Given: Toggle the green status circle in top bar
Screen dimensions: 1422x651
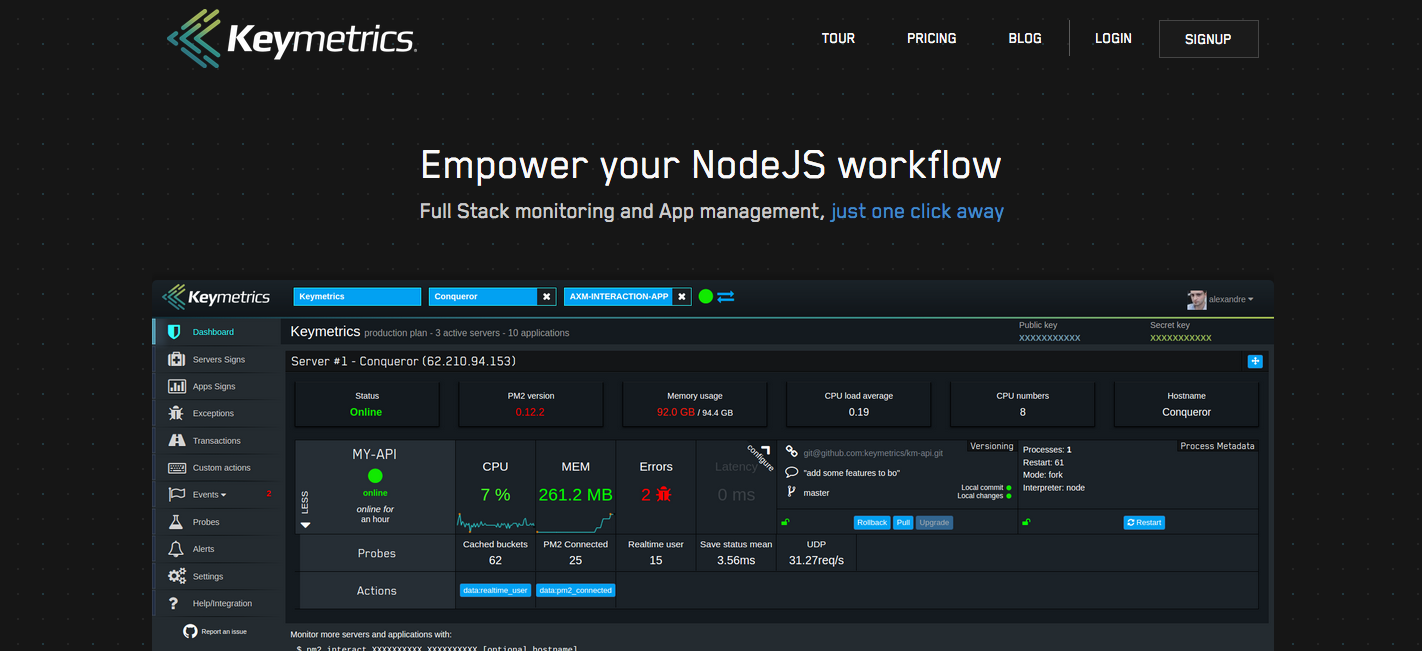Looking at the screenshot, I should (706, 297).
